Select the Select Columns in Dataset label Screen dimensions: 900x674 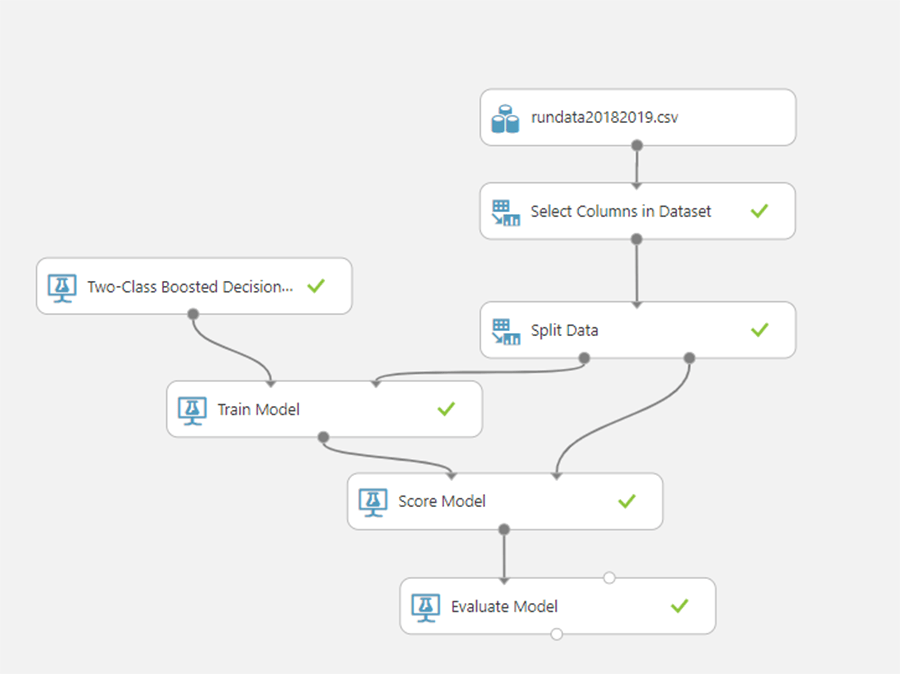620,211
